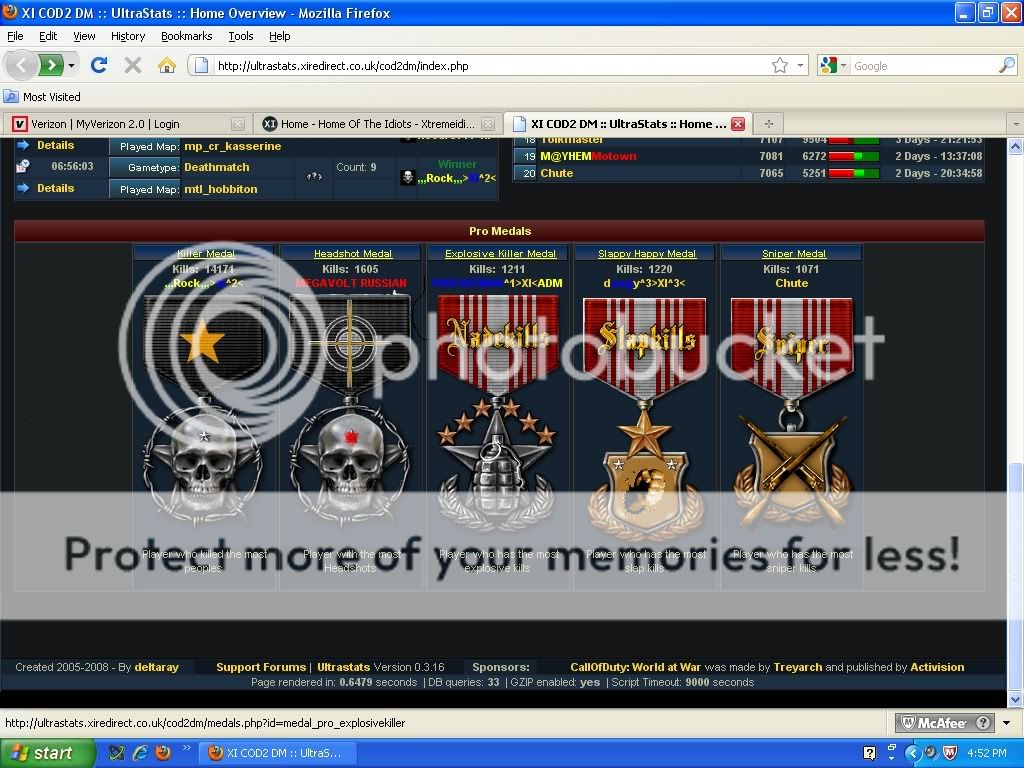Image resolution: width=1024 pixels, height=768 pixels.
Task: Click the address bar URL field
Action: point(480,65)
